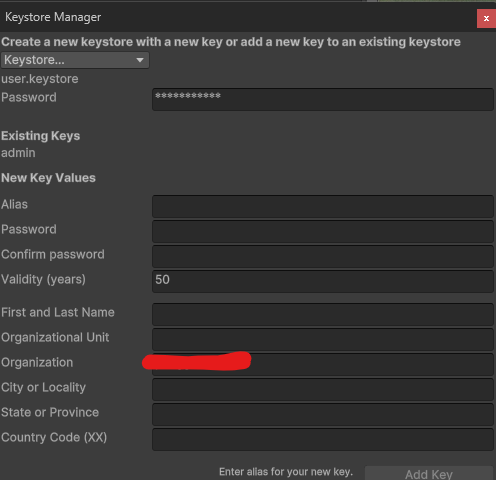Click the 'user.keystore' path text
The image size is (496, 480).
coord(40,79)
